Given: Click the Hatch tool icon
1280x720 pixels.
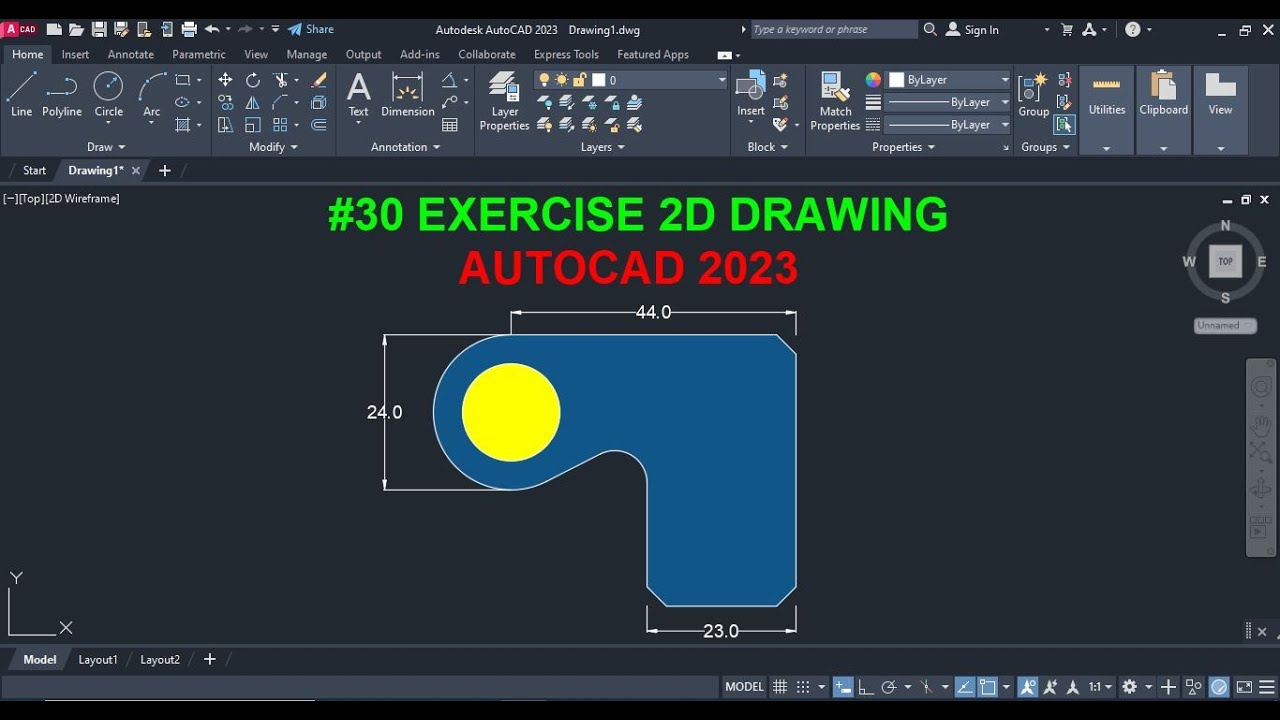Looking at the screenshot, I should pyautogui.click(x=183, y=125).
